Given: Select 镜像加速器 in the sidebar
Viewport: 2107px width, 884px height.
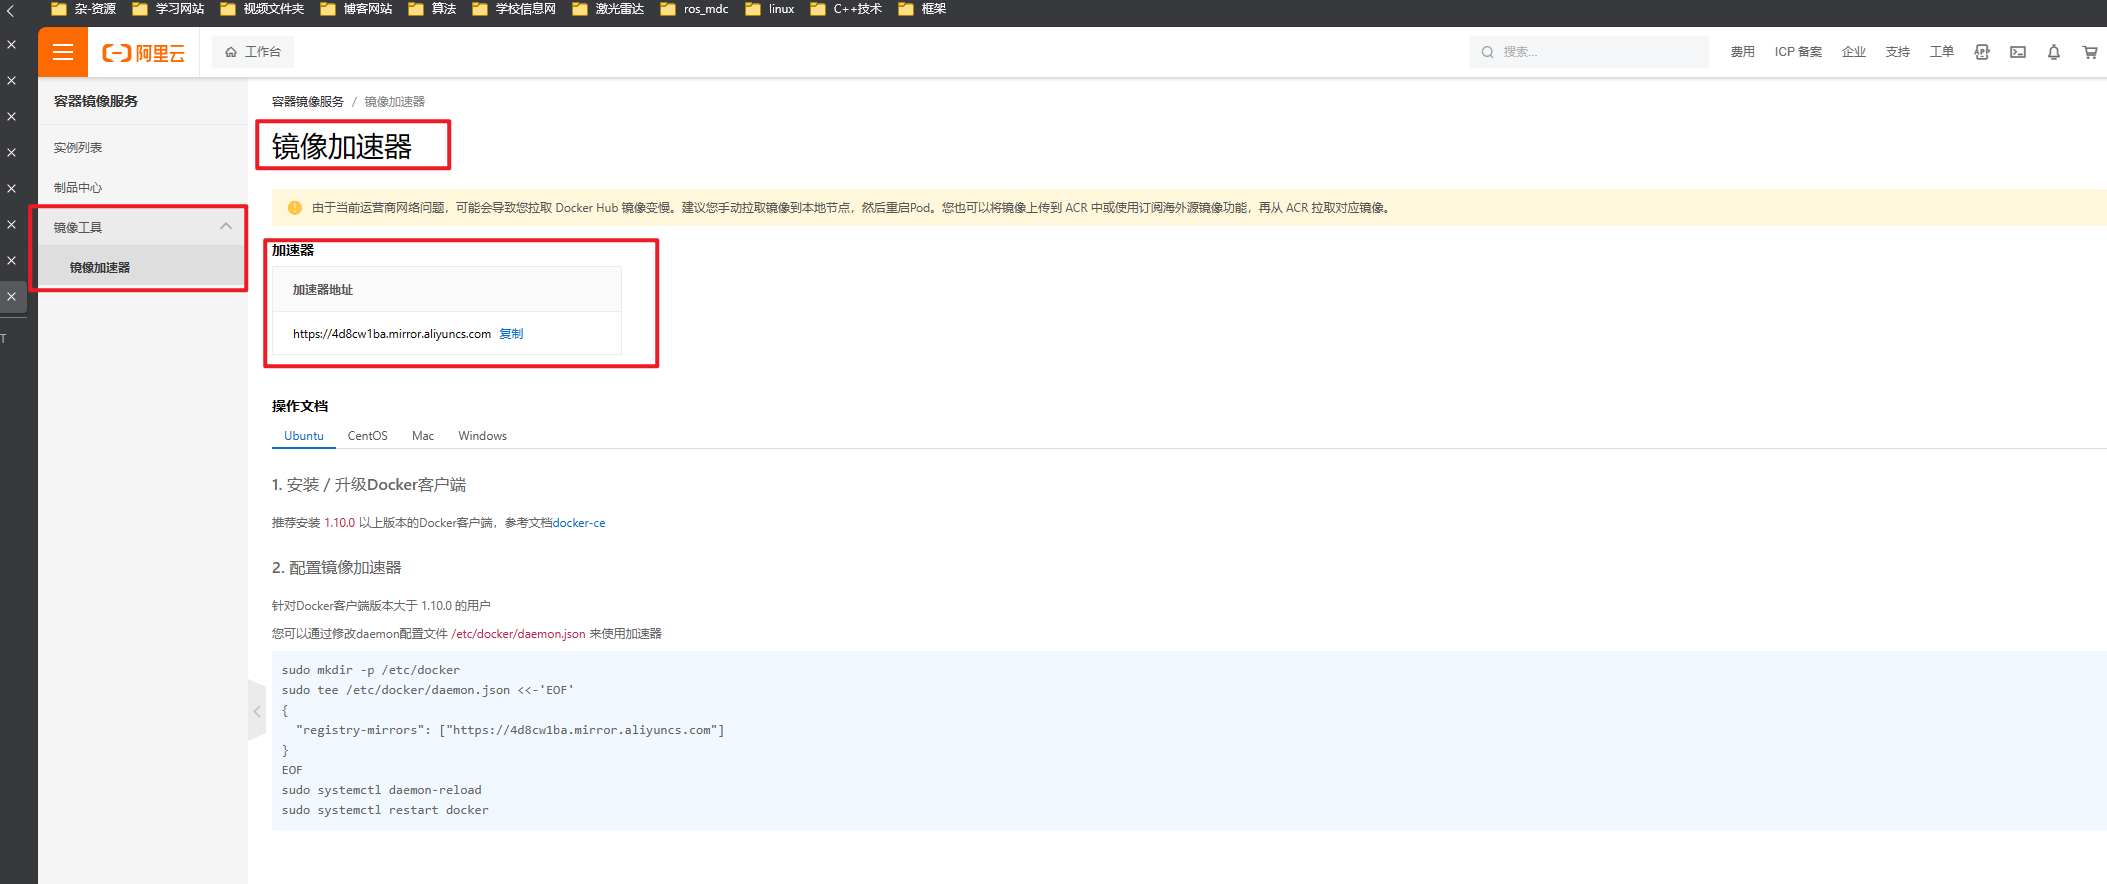Looking at the screenshot, I should (143, 267).
